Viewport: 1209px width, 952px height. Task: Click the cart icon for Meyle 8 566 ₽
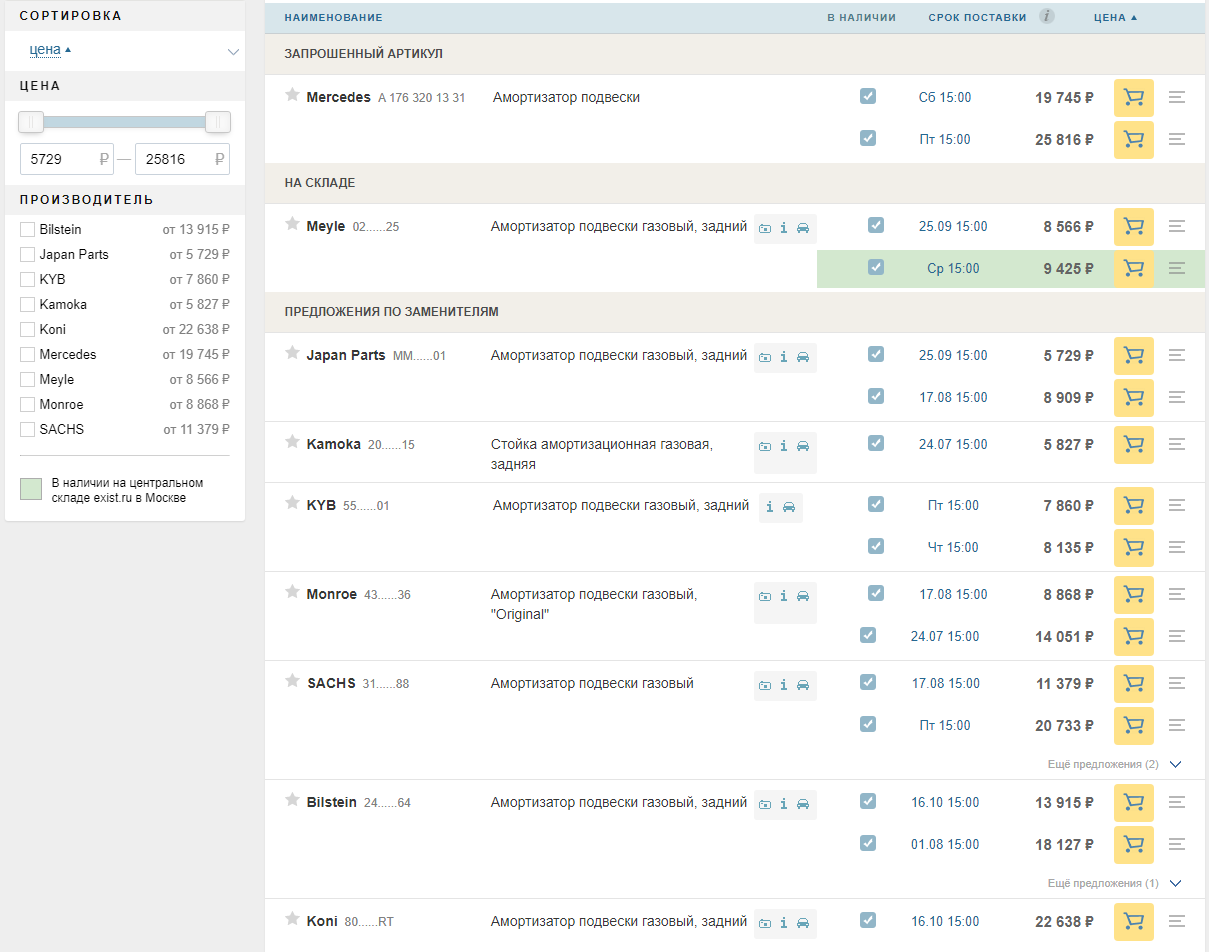pyautogui.click(x=1133, y=227)
